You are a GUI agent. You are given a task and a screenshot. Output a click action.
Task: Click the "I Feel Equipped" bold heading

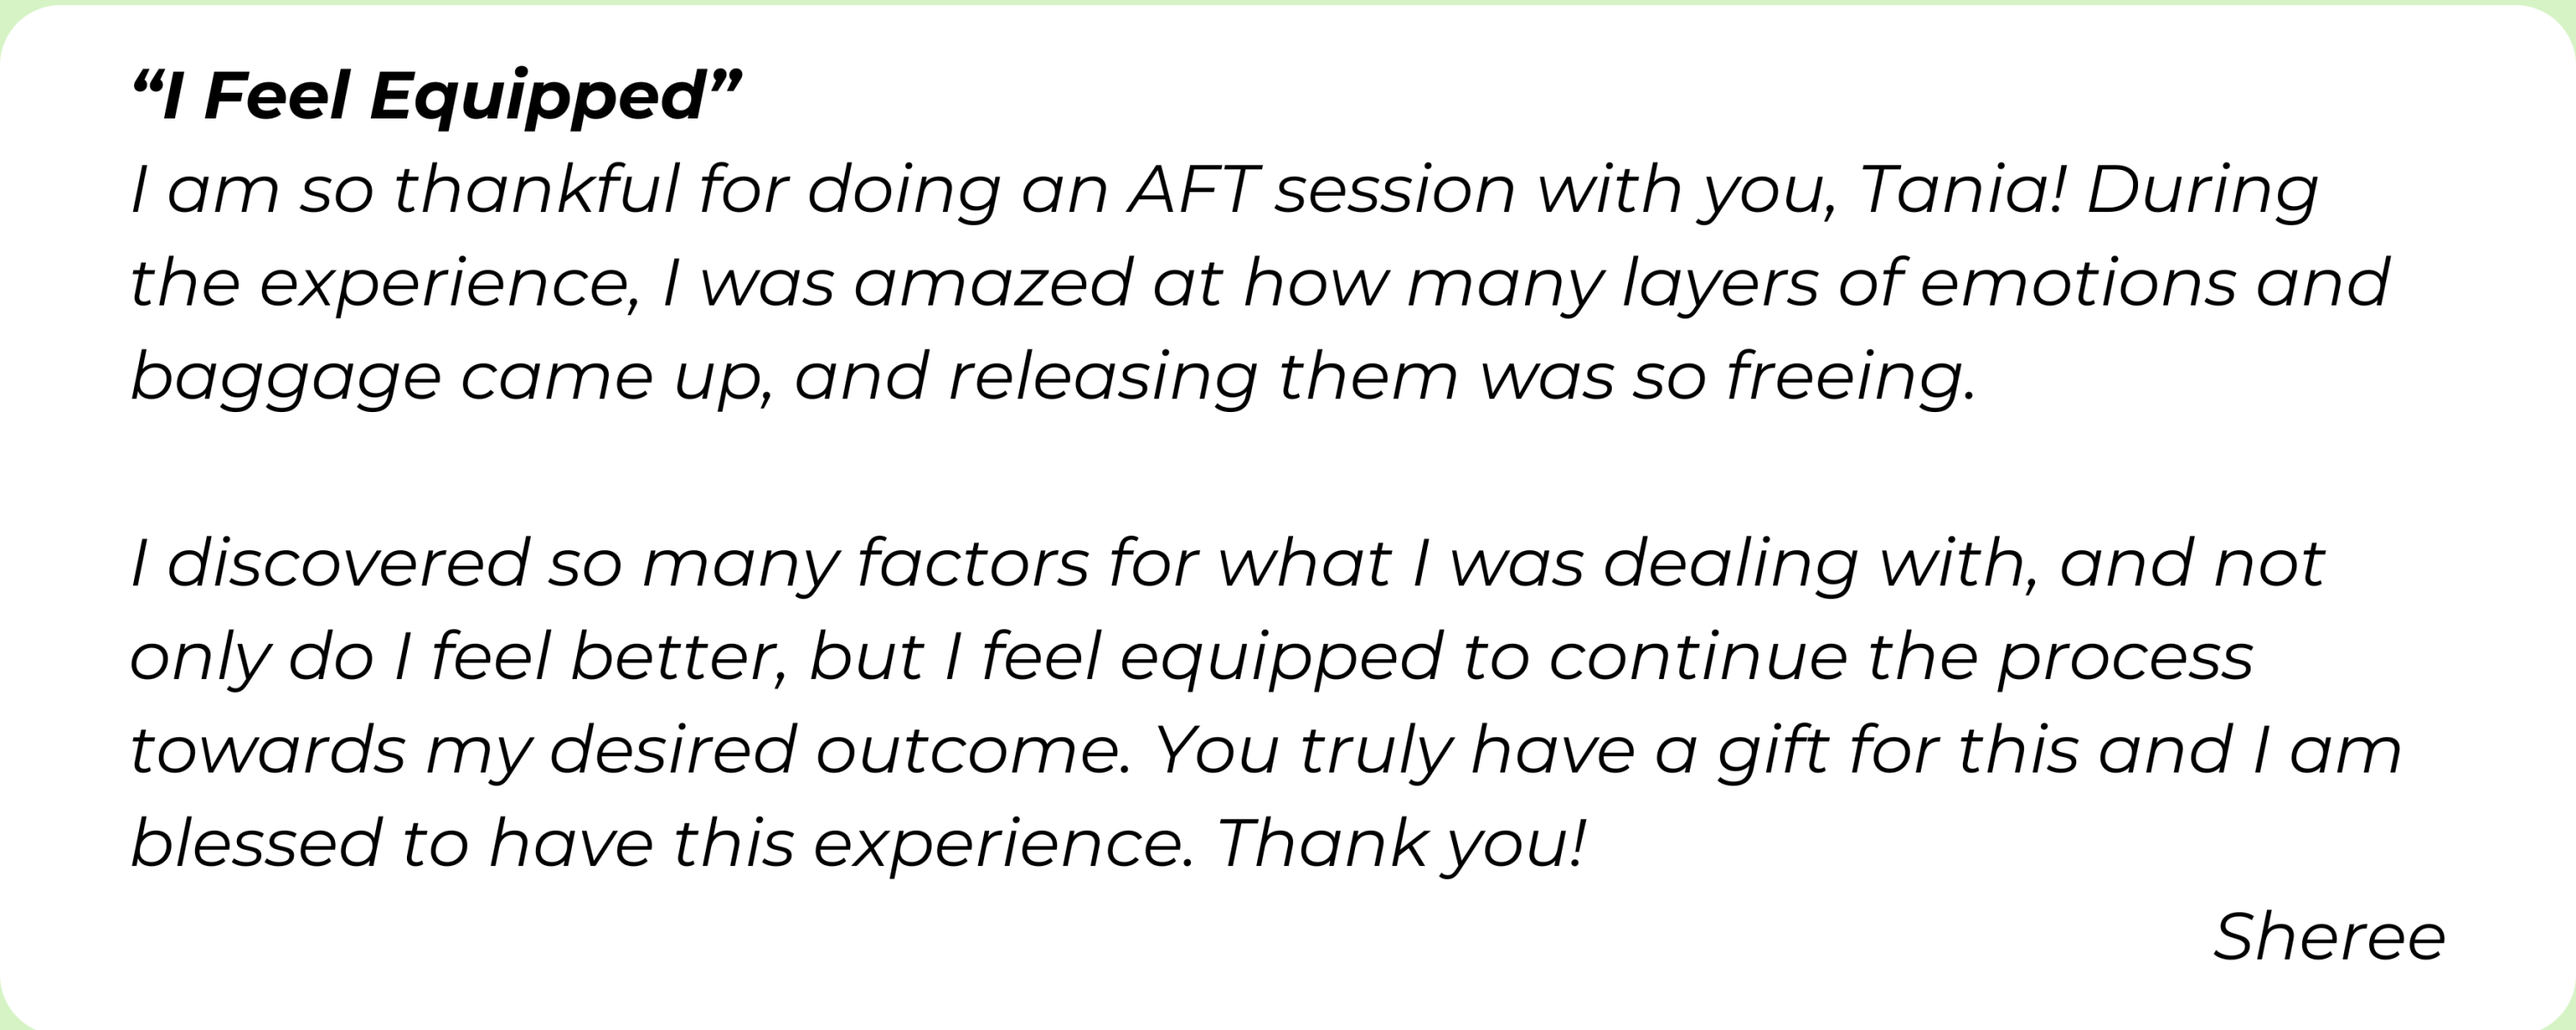tap(437, 98)
